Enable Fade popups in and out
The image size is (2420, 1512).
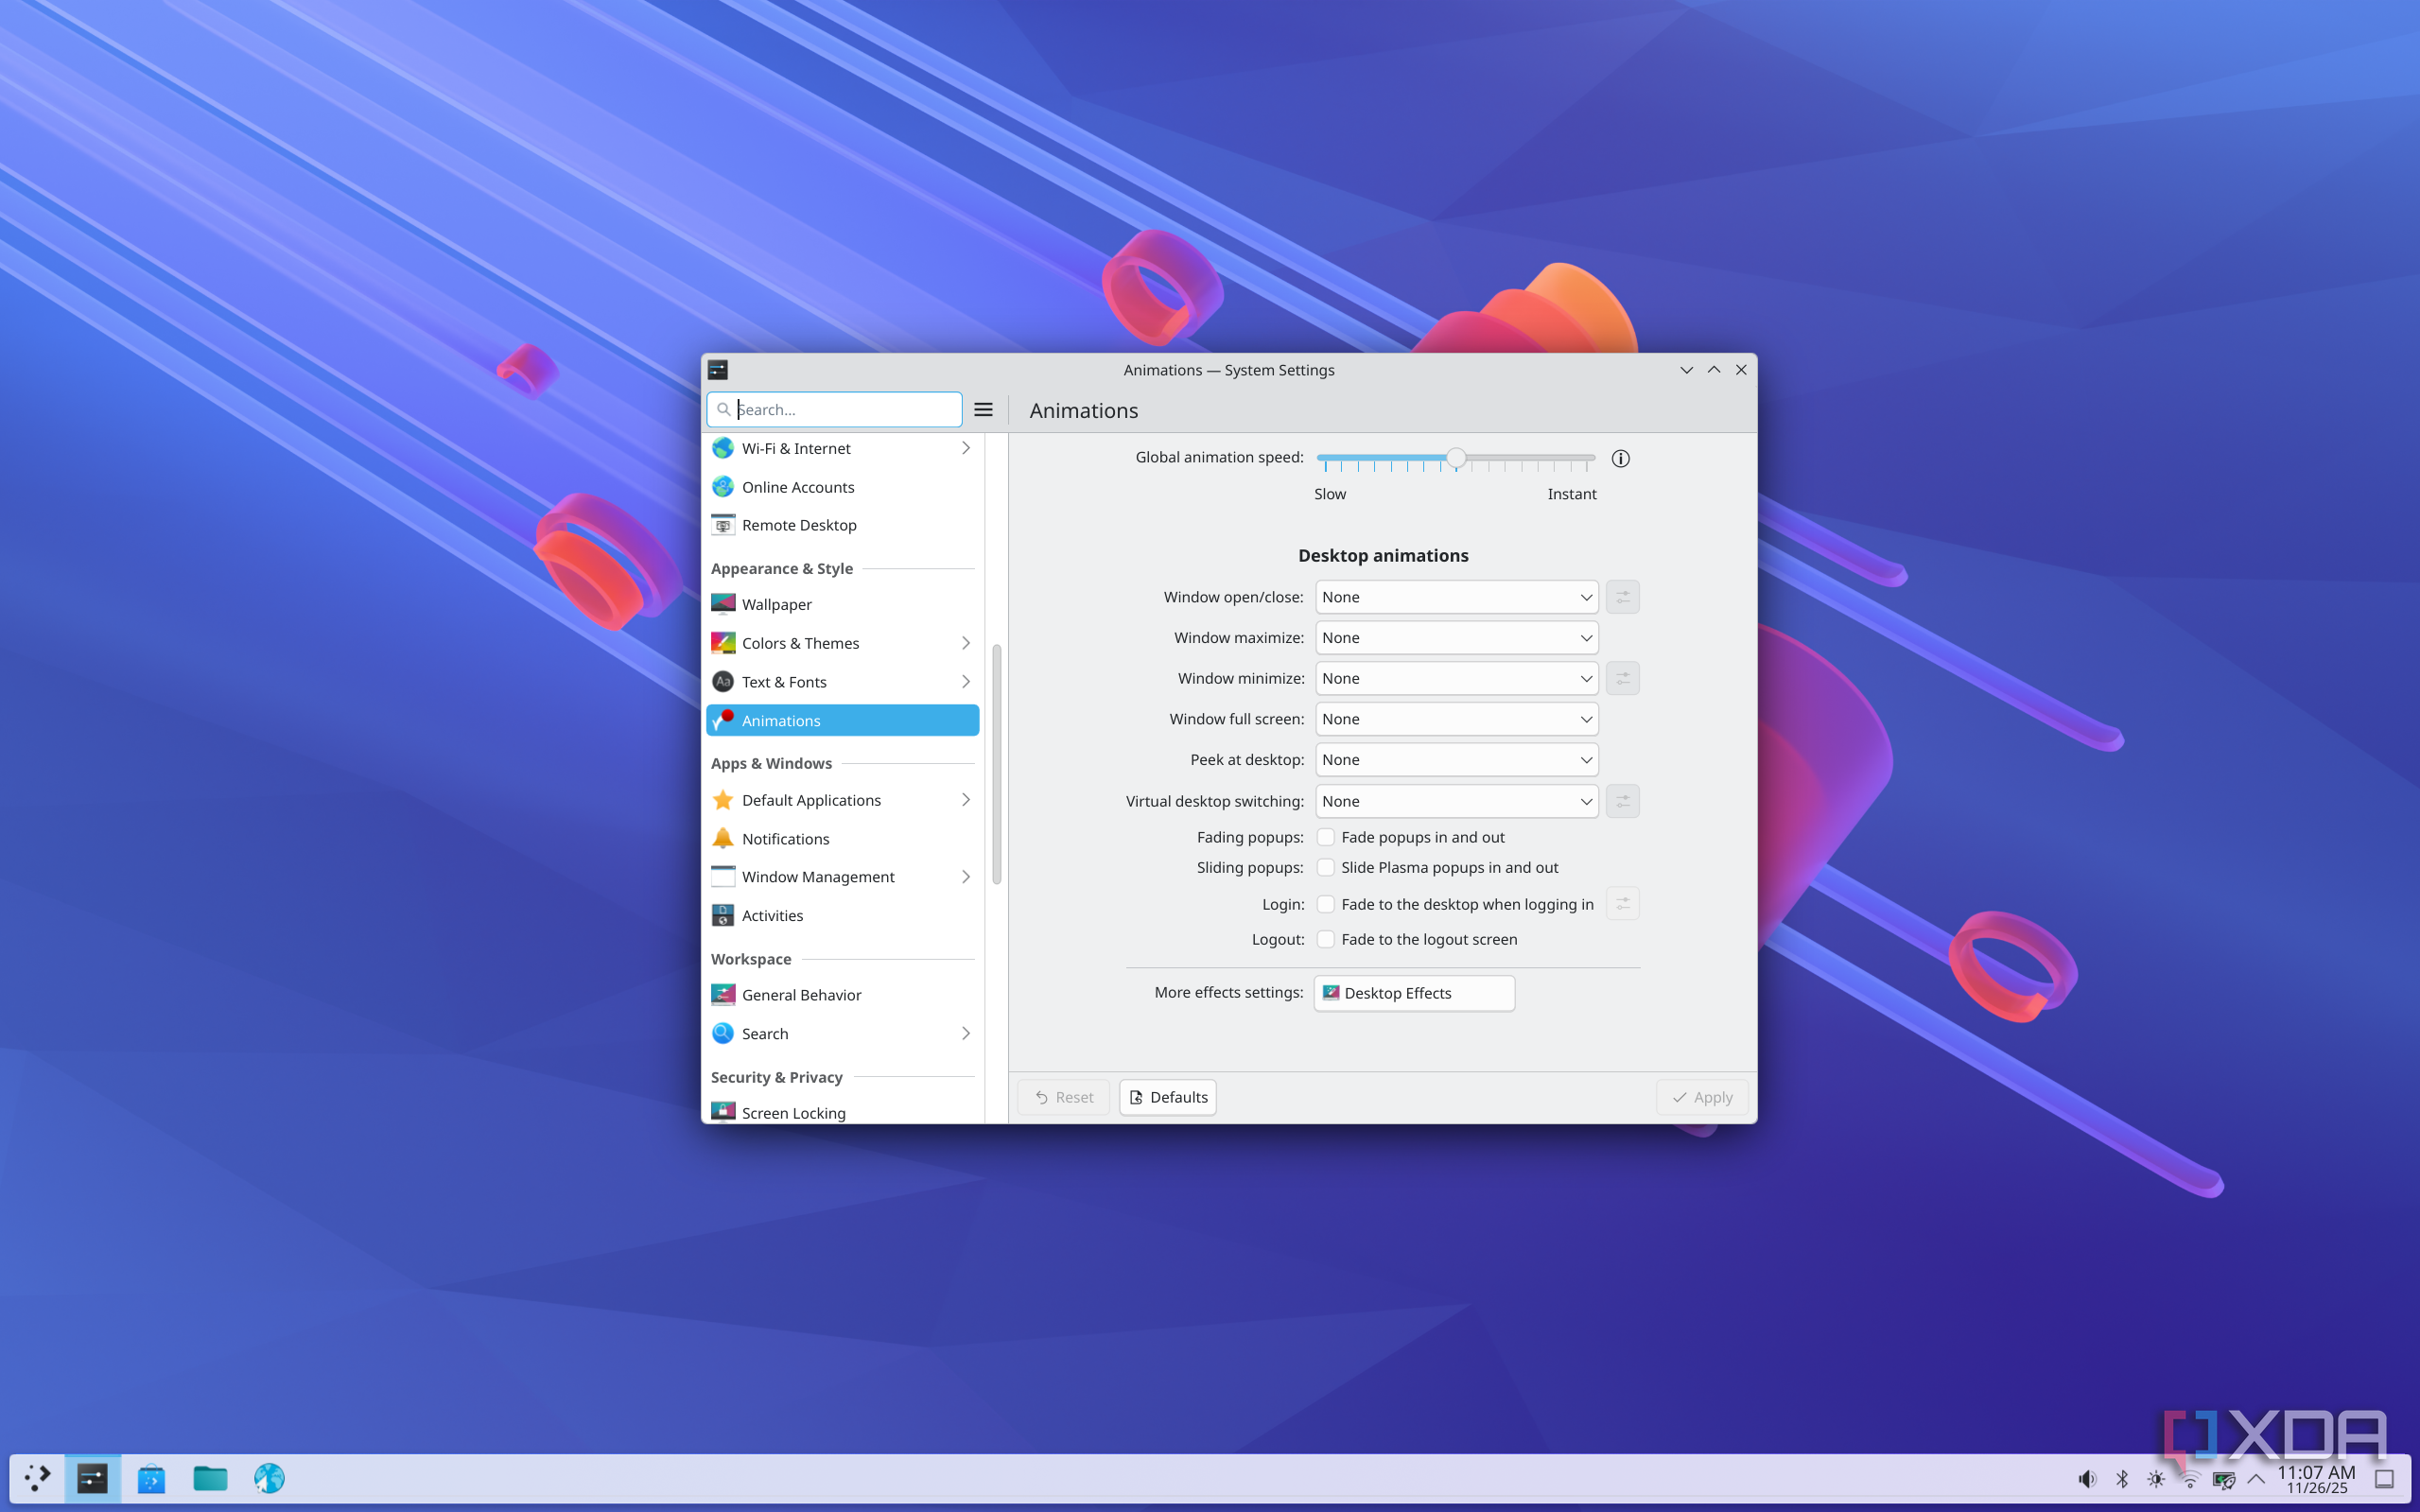point(1325,837)
